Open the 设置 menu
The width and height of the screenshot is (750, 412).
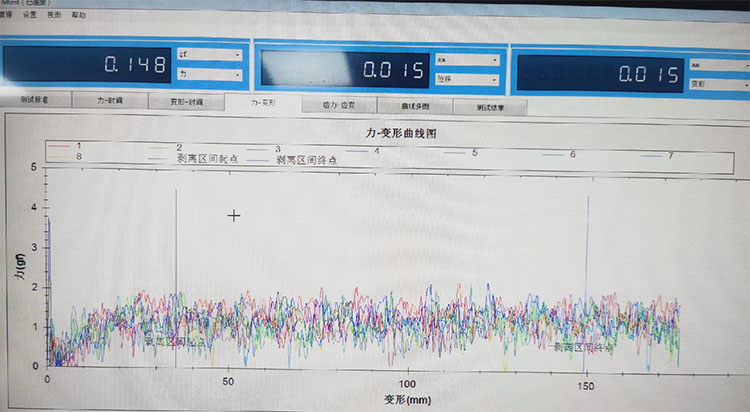pos(30,16)
